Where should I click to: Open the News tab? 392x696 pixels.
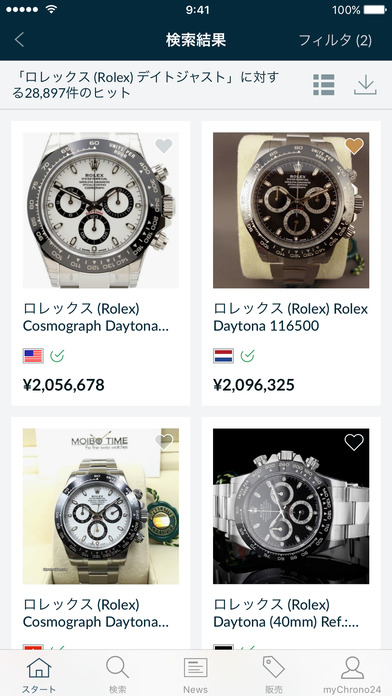coord(195,675)
